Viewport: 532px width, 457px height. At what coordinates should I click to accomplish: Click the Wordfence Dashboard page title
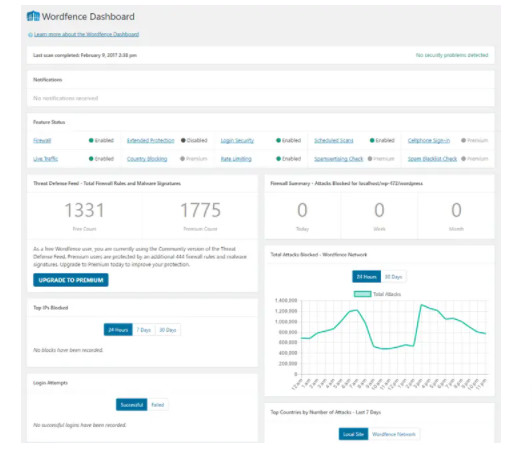(x=88, y=16)
